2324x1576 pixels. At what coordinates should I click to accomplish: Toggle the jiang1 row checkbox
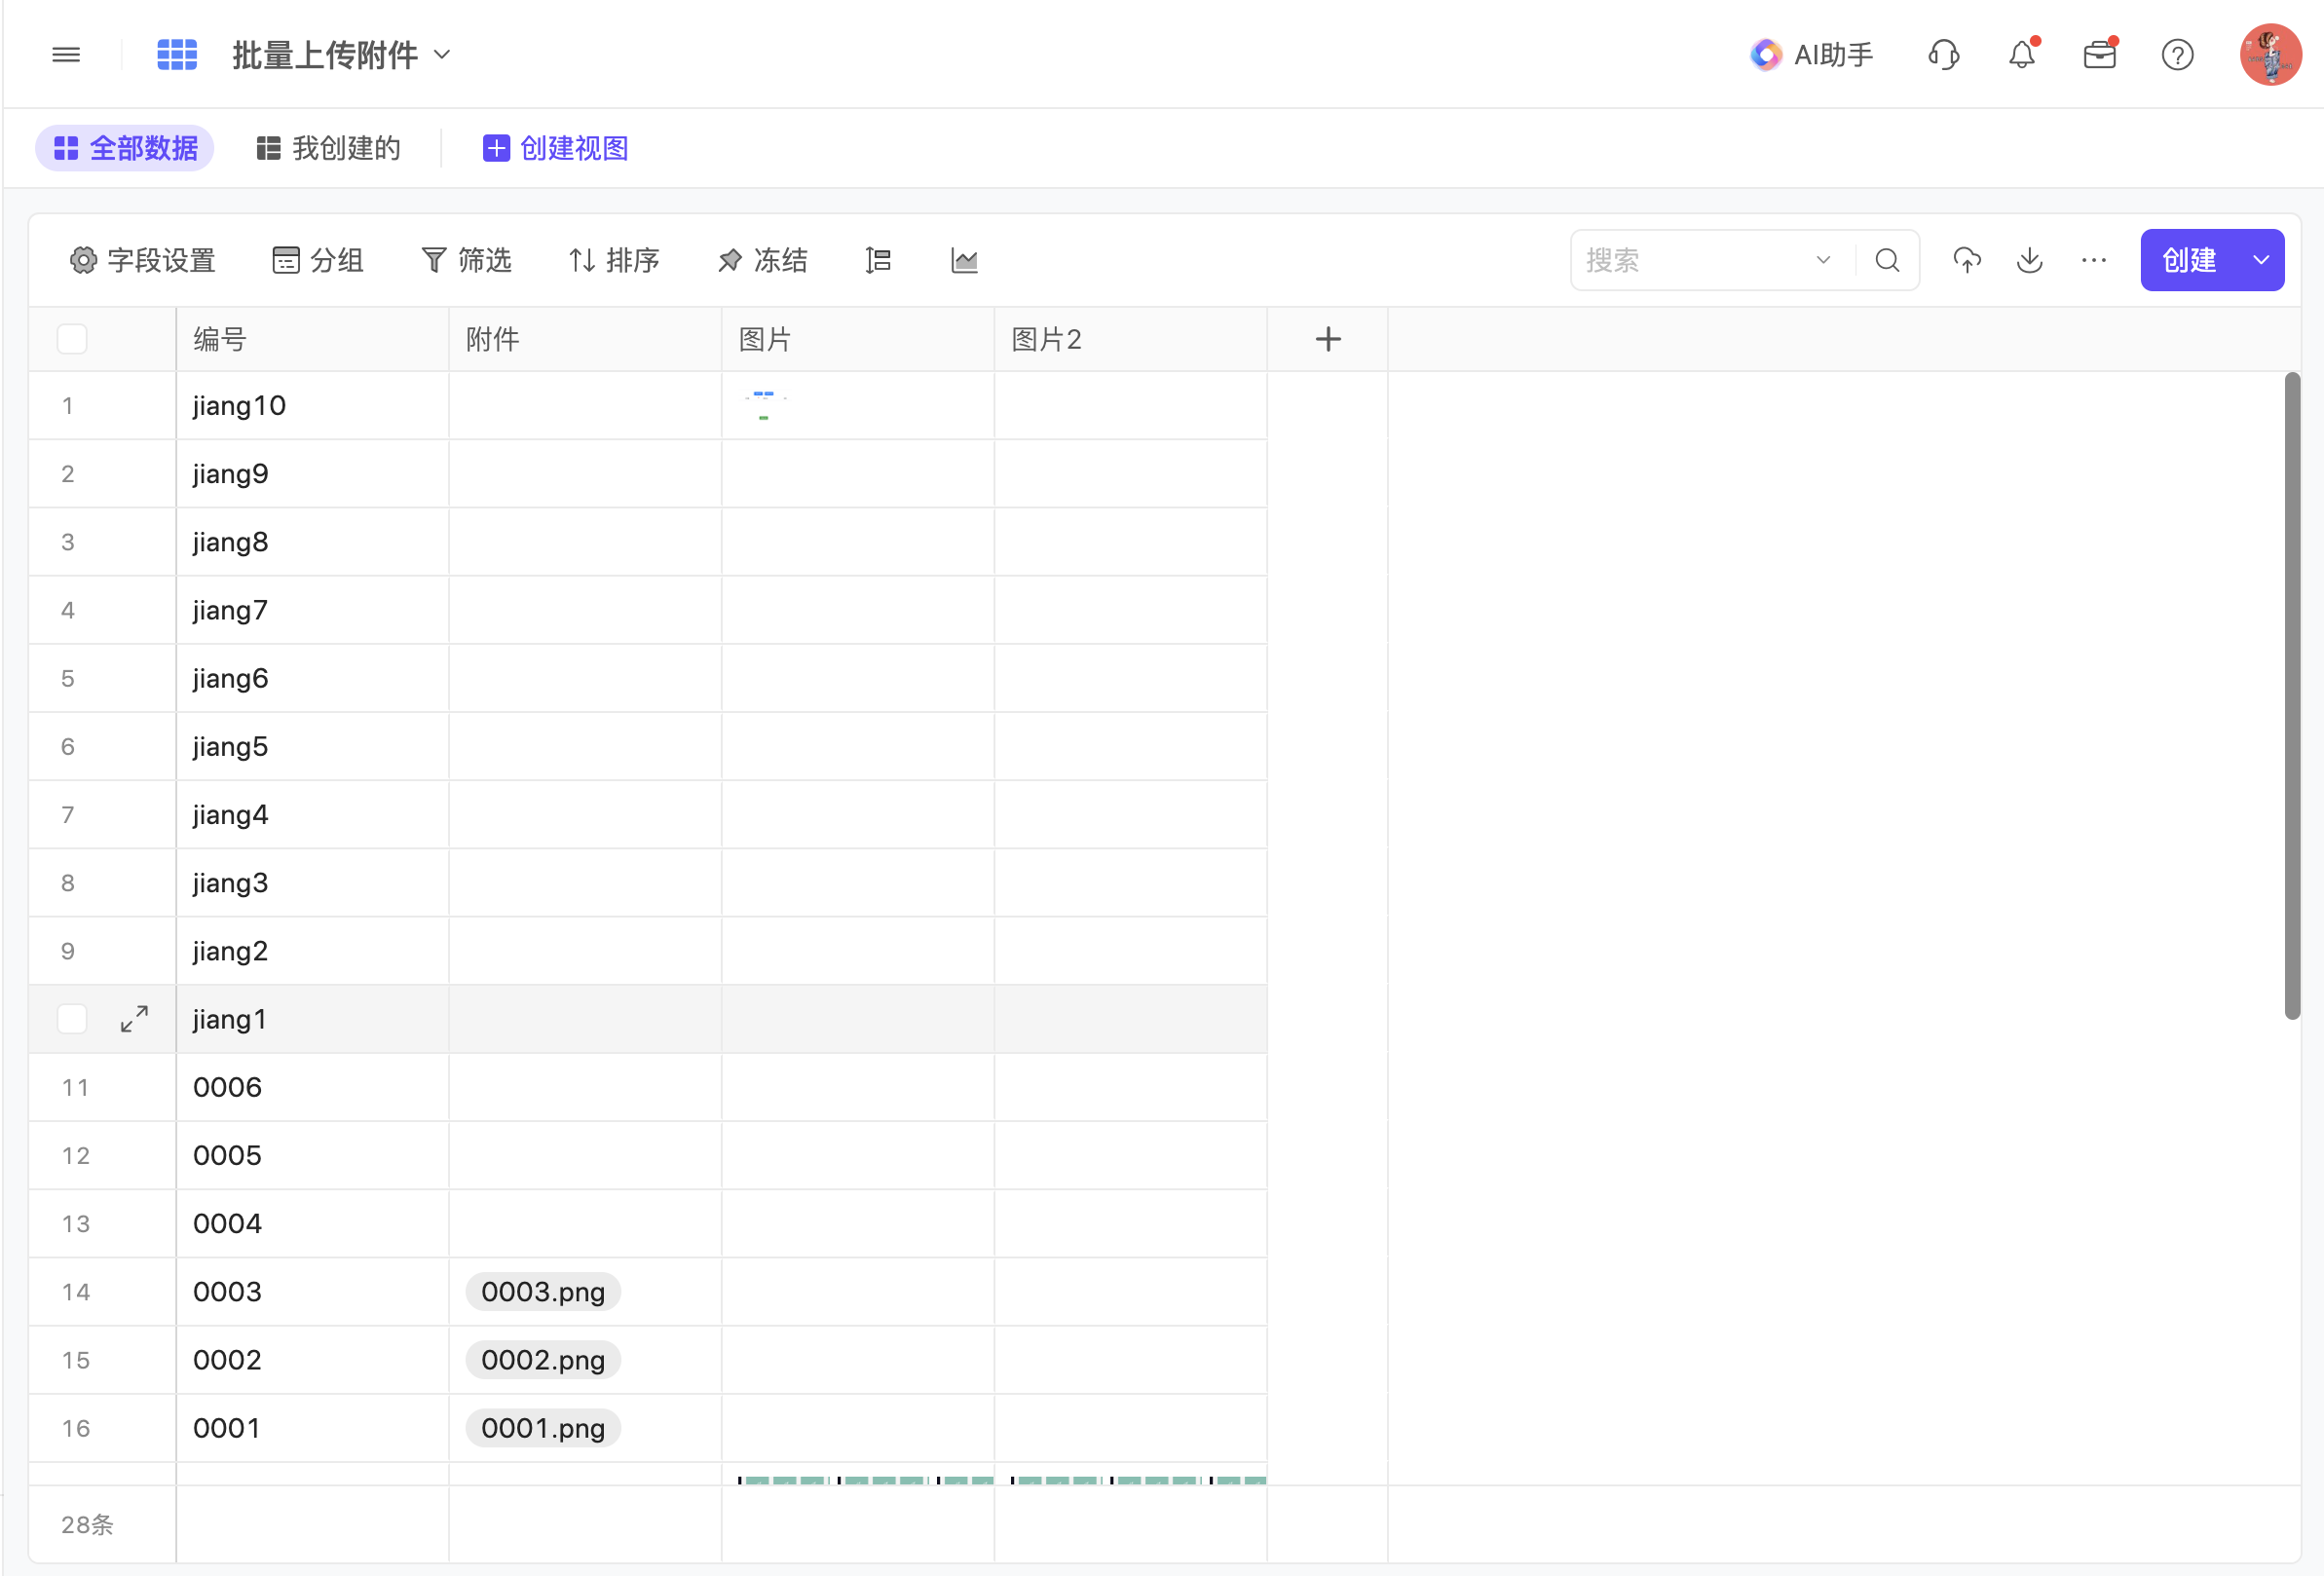tap(72, 1019)
